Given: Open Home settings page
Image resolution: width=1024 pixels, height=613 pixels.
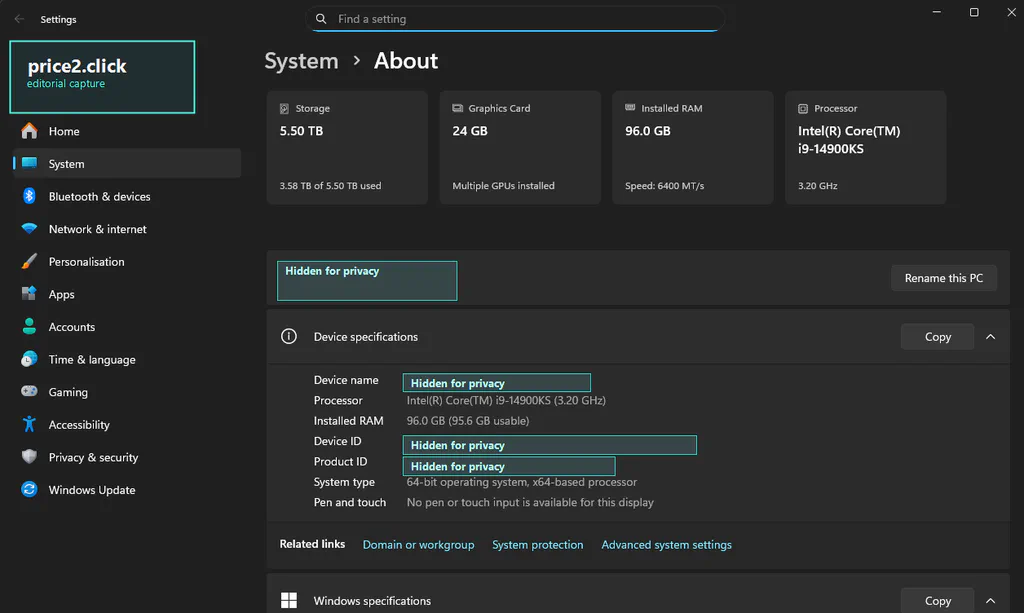Looking at the screenshot, I should pos(127,131).
